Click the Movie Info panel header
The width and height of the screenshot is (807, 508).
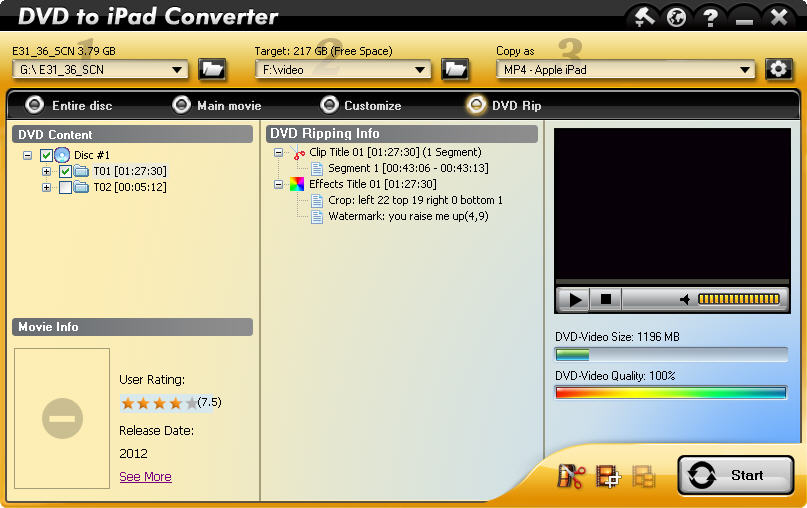pos(132,327)
